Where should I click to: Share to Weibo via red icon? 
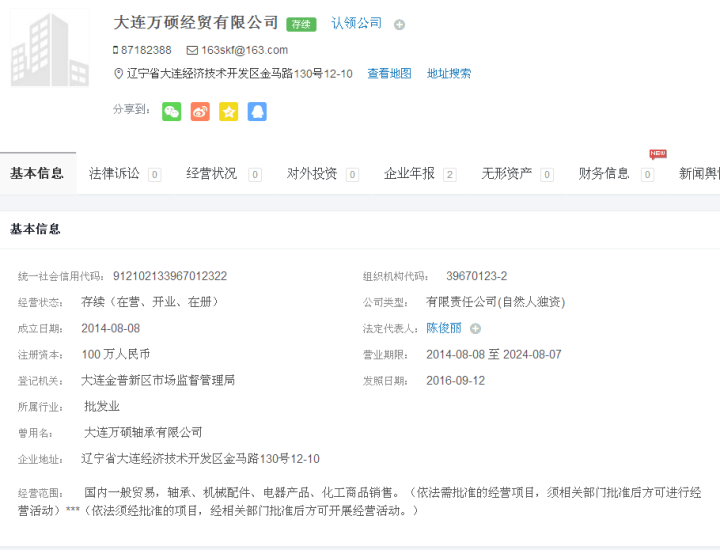click(200, 112)
